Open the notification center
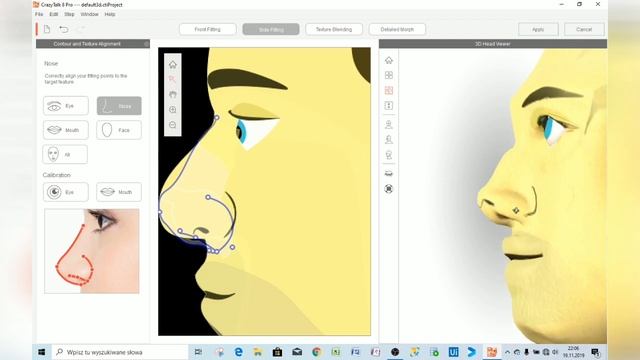 (x=595, y=352)
